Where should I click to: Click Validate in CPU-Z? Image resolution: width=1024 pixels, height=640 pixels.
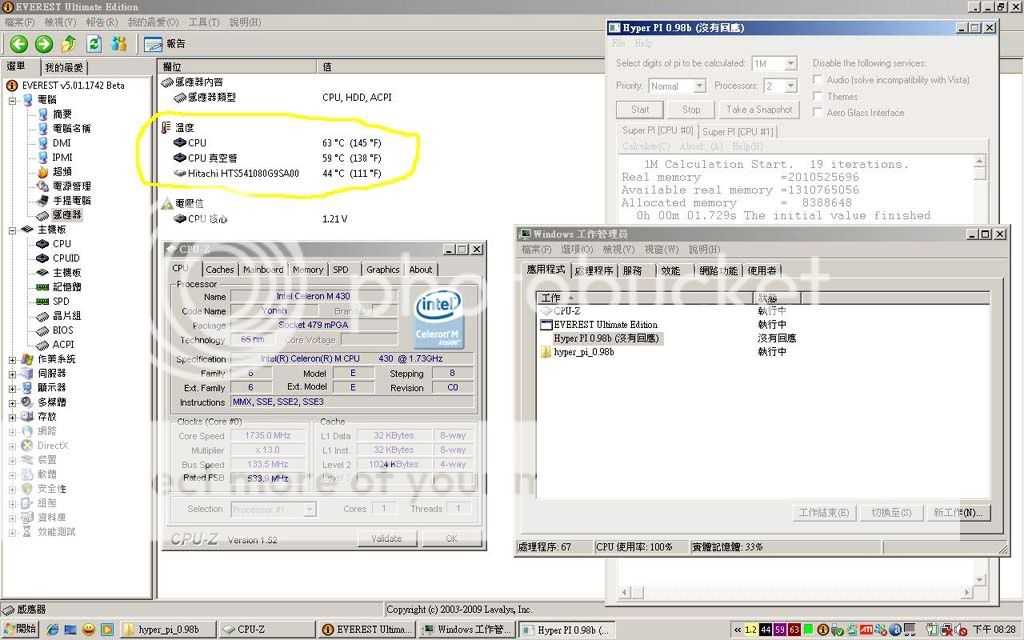coord(387,539)
